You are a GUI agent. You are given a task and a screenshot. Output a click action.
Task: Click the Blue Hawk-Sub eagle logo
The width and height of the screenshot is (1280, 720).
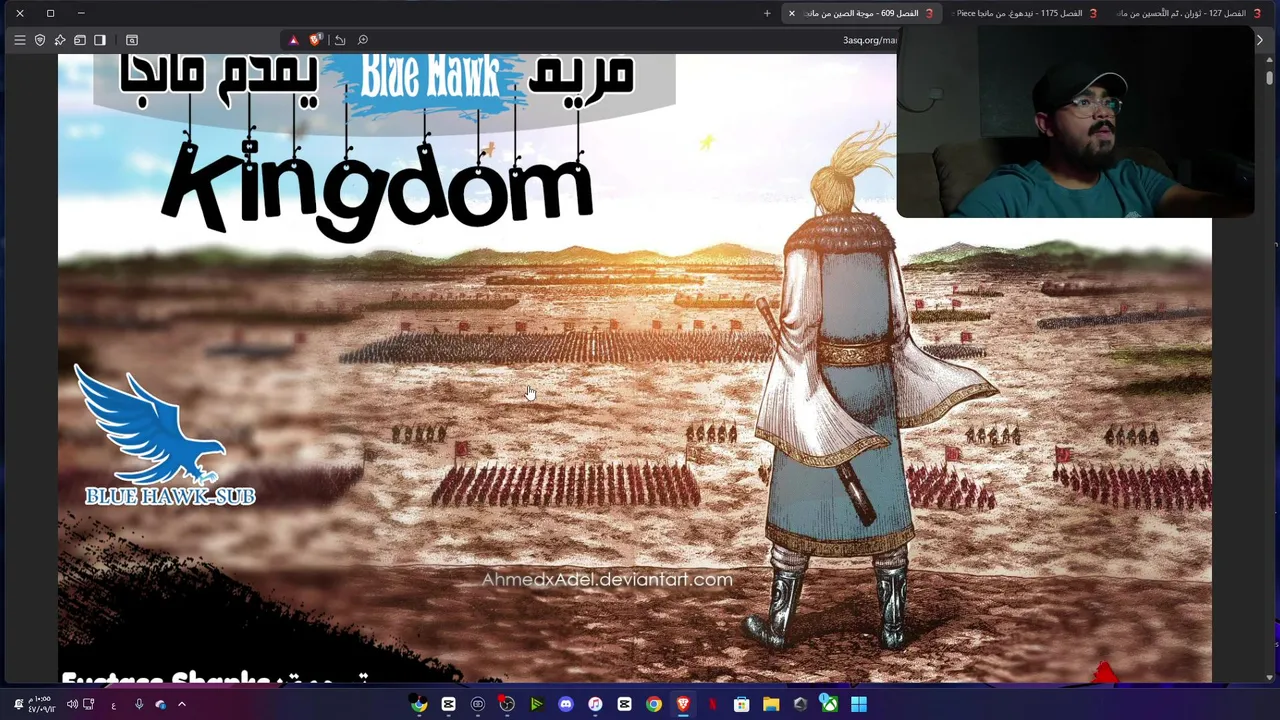(165, 435)
